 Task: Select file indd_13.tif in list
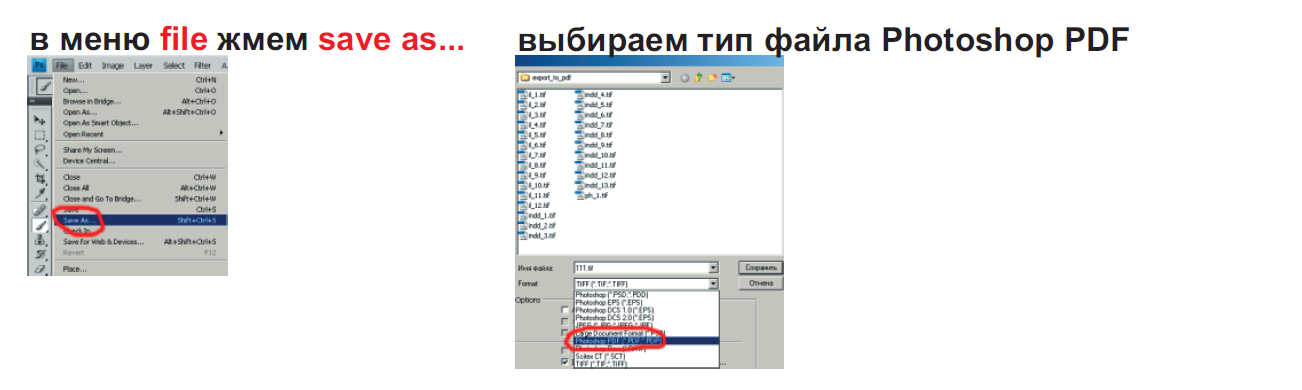[x=596, y=185]
